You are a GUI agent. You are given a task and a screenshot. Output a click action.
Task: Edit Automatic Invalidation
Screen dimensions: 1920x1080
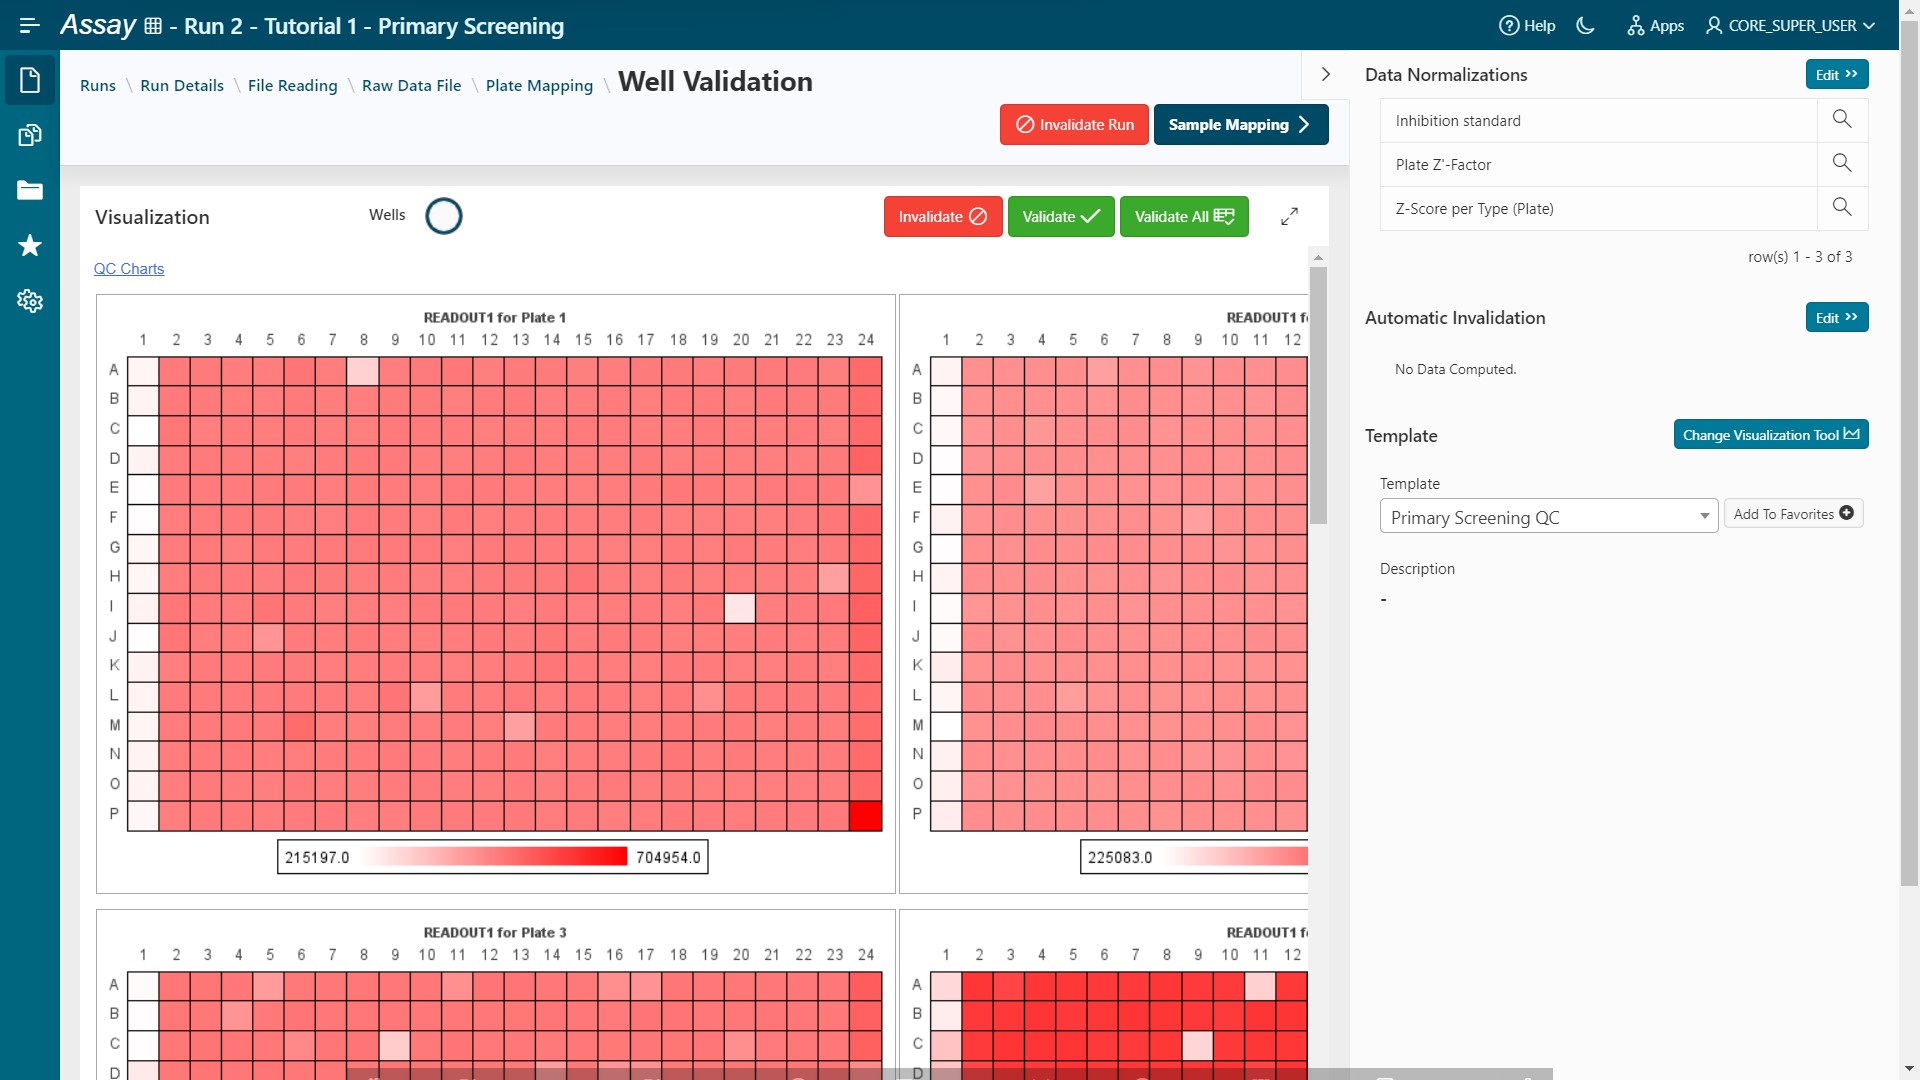tap(1837, 318)
